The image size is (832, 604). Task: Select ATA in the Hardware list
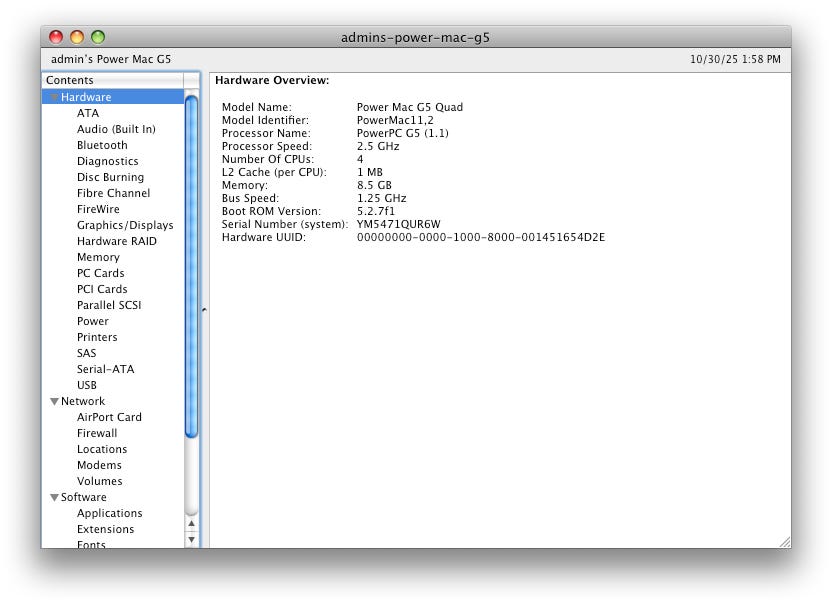[x=88, y=113]
